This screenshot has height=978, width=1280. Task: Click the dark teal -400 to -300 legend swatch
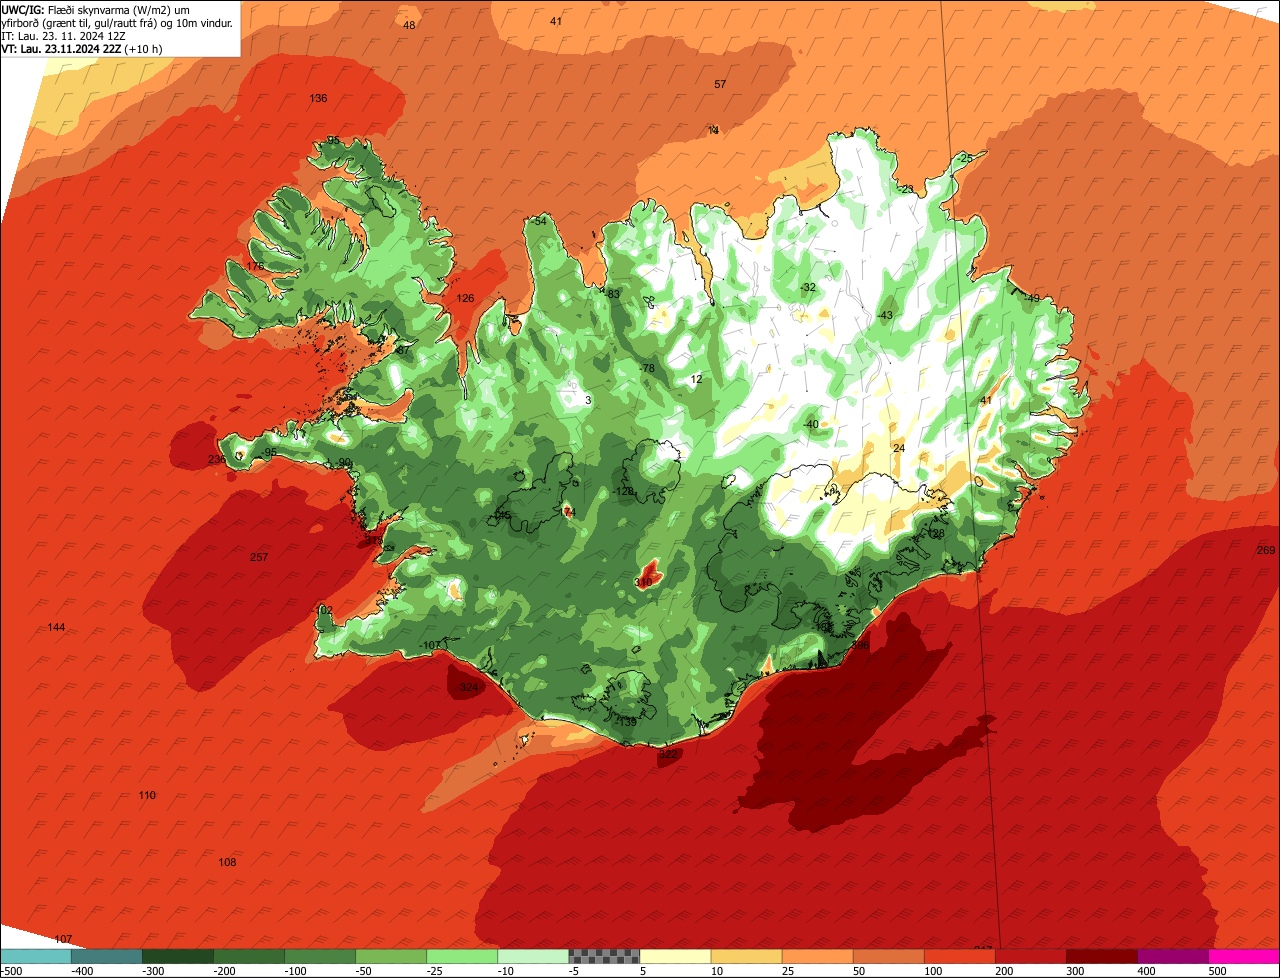[106, 956]
